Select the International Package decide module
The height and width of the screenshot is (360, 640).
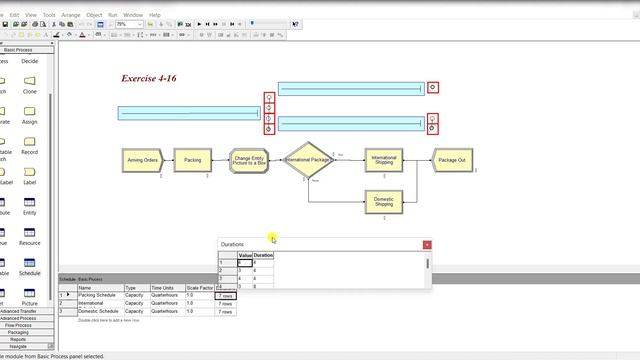coord(308,160)
